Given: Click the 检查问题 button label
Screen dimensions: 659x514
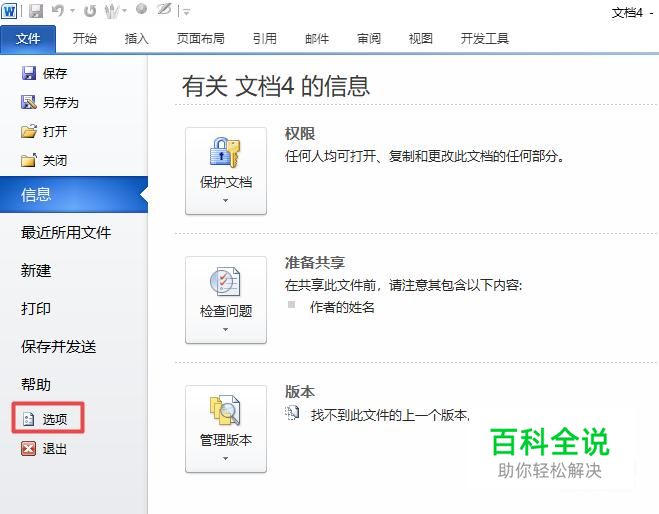Looking at the screenshot, I should [x=226, y=311].
